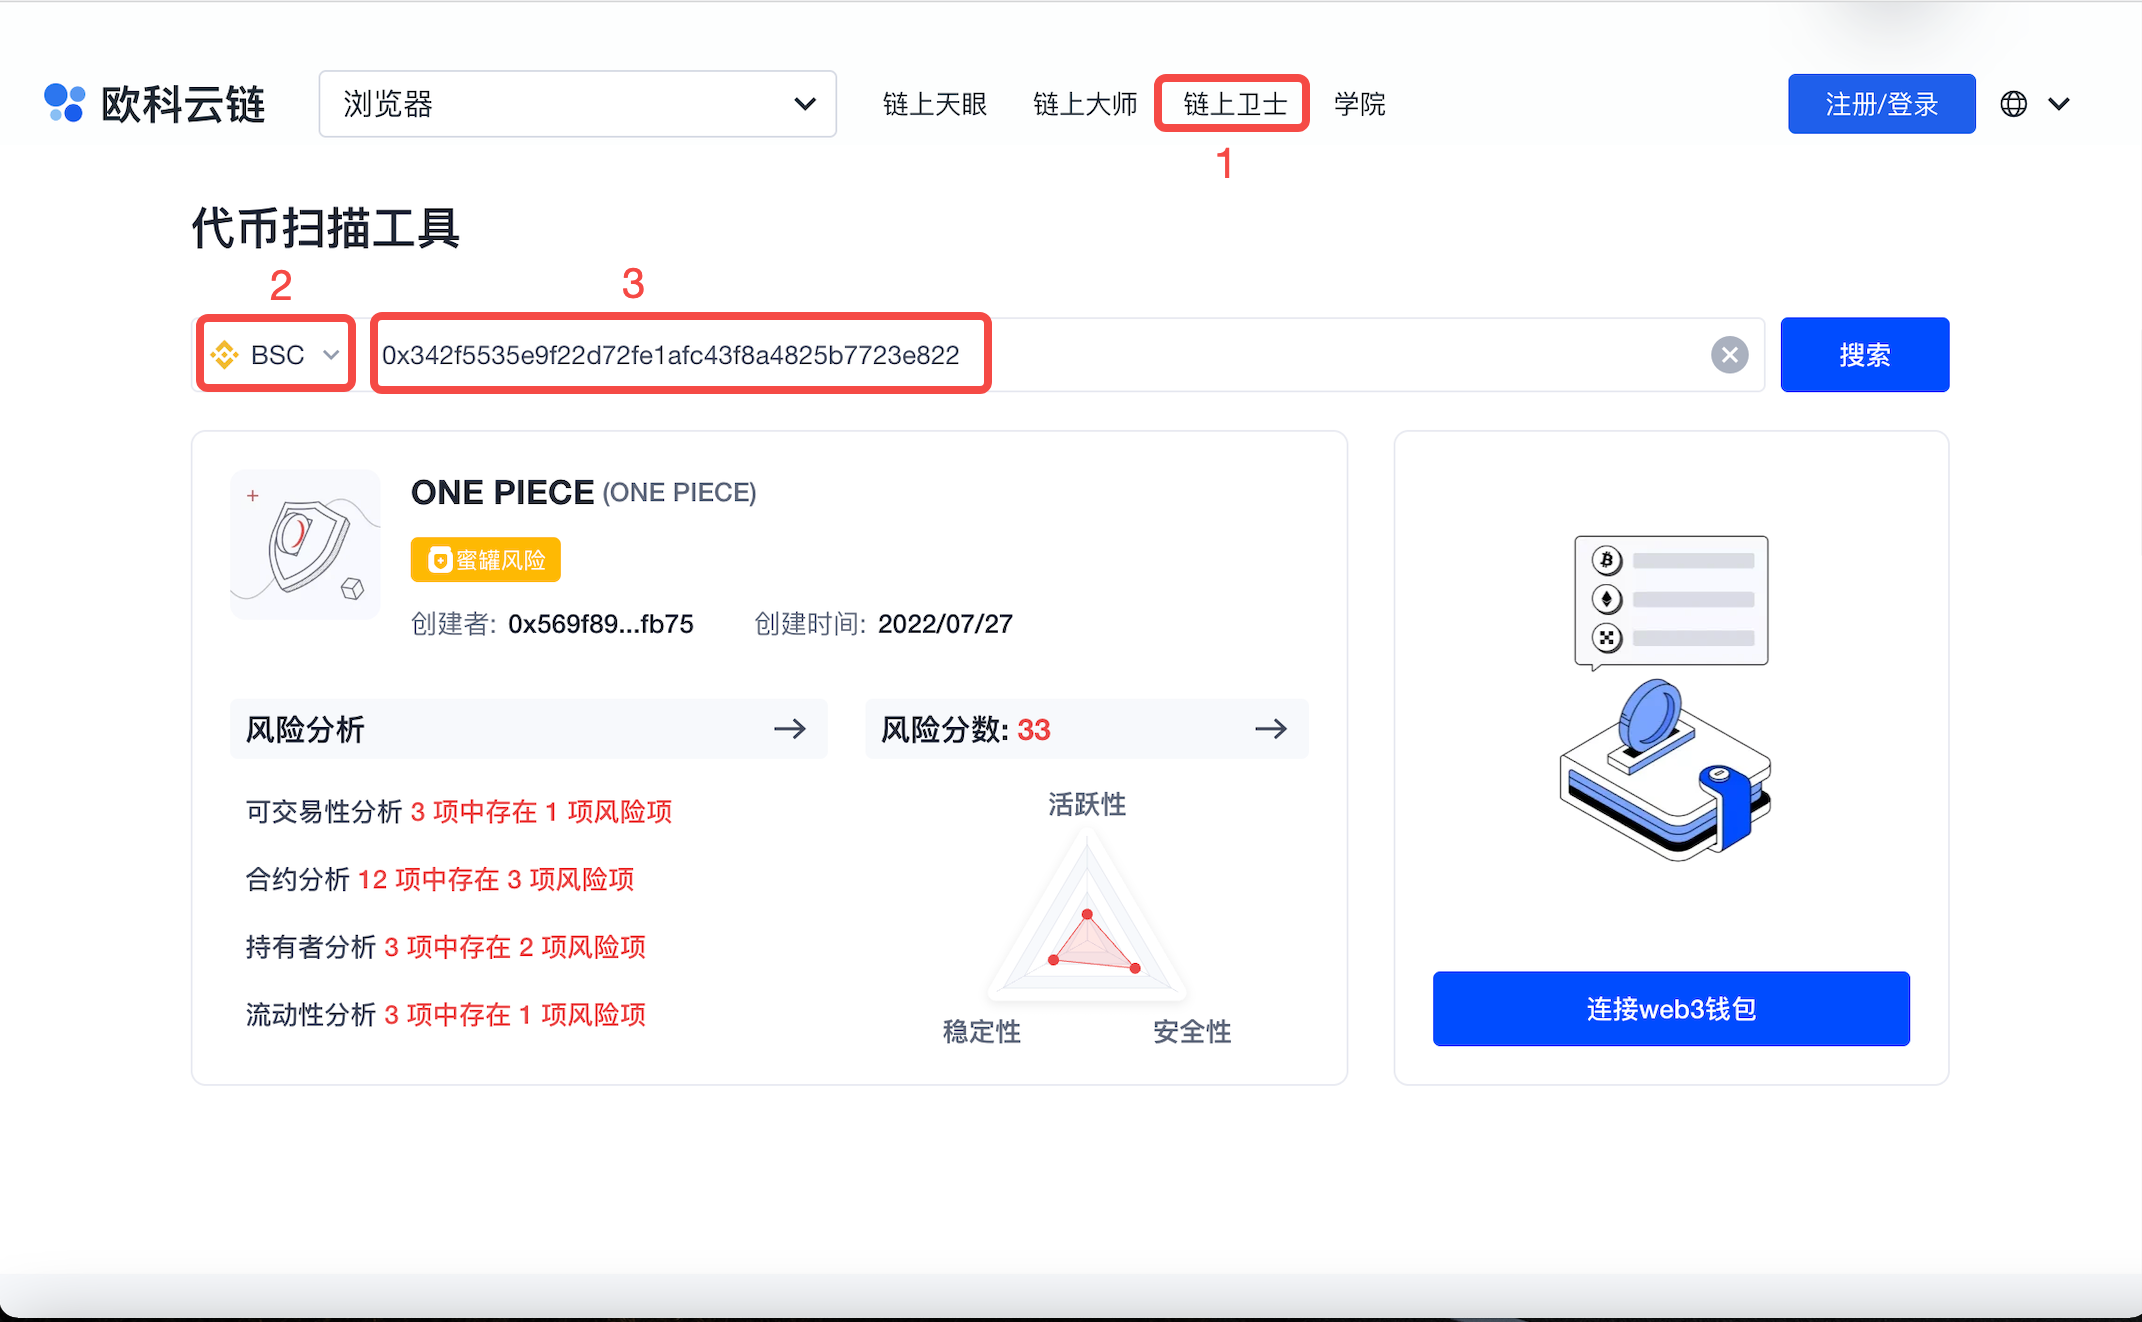Click the 欧科云链 logo icon
This screenshot has width=2142, height=1322.
click(x=65, y=103)
